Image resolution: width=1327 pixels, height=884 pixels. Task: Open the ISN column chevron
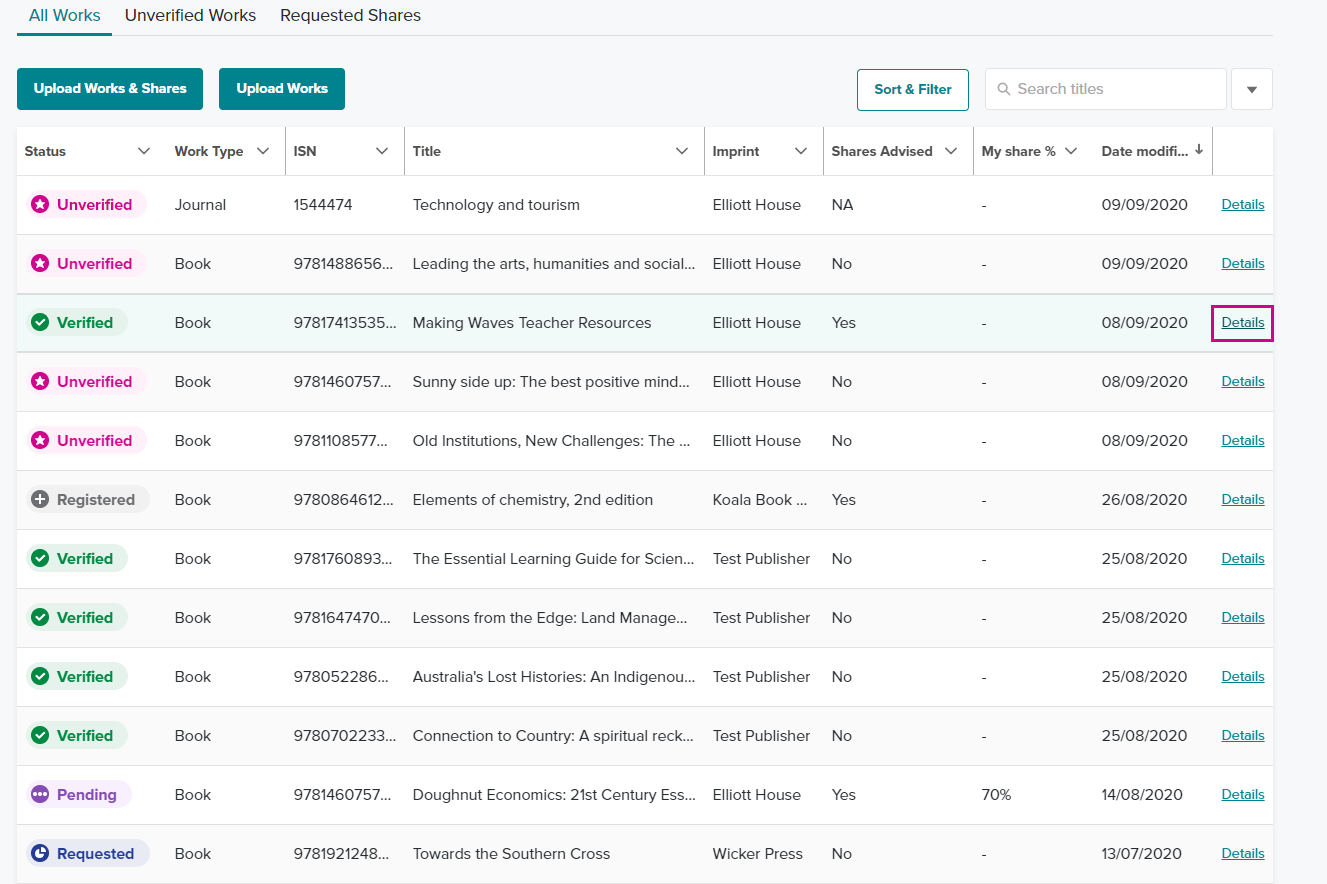(382, 151)
